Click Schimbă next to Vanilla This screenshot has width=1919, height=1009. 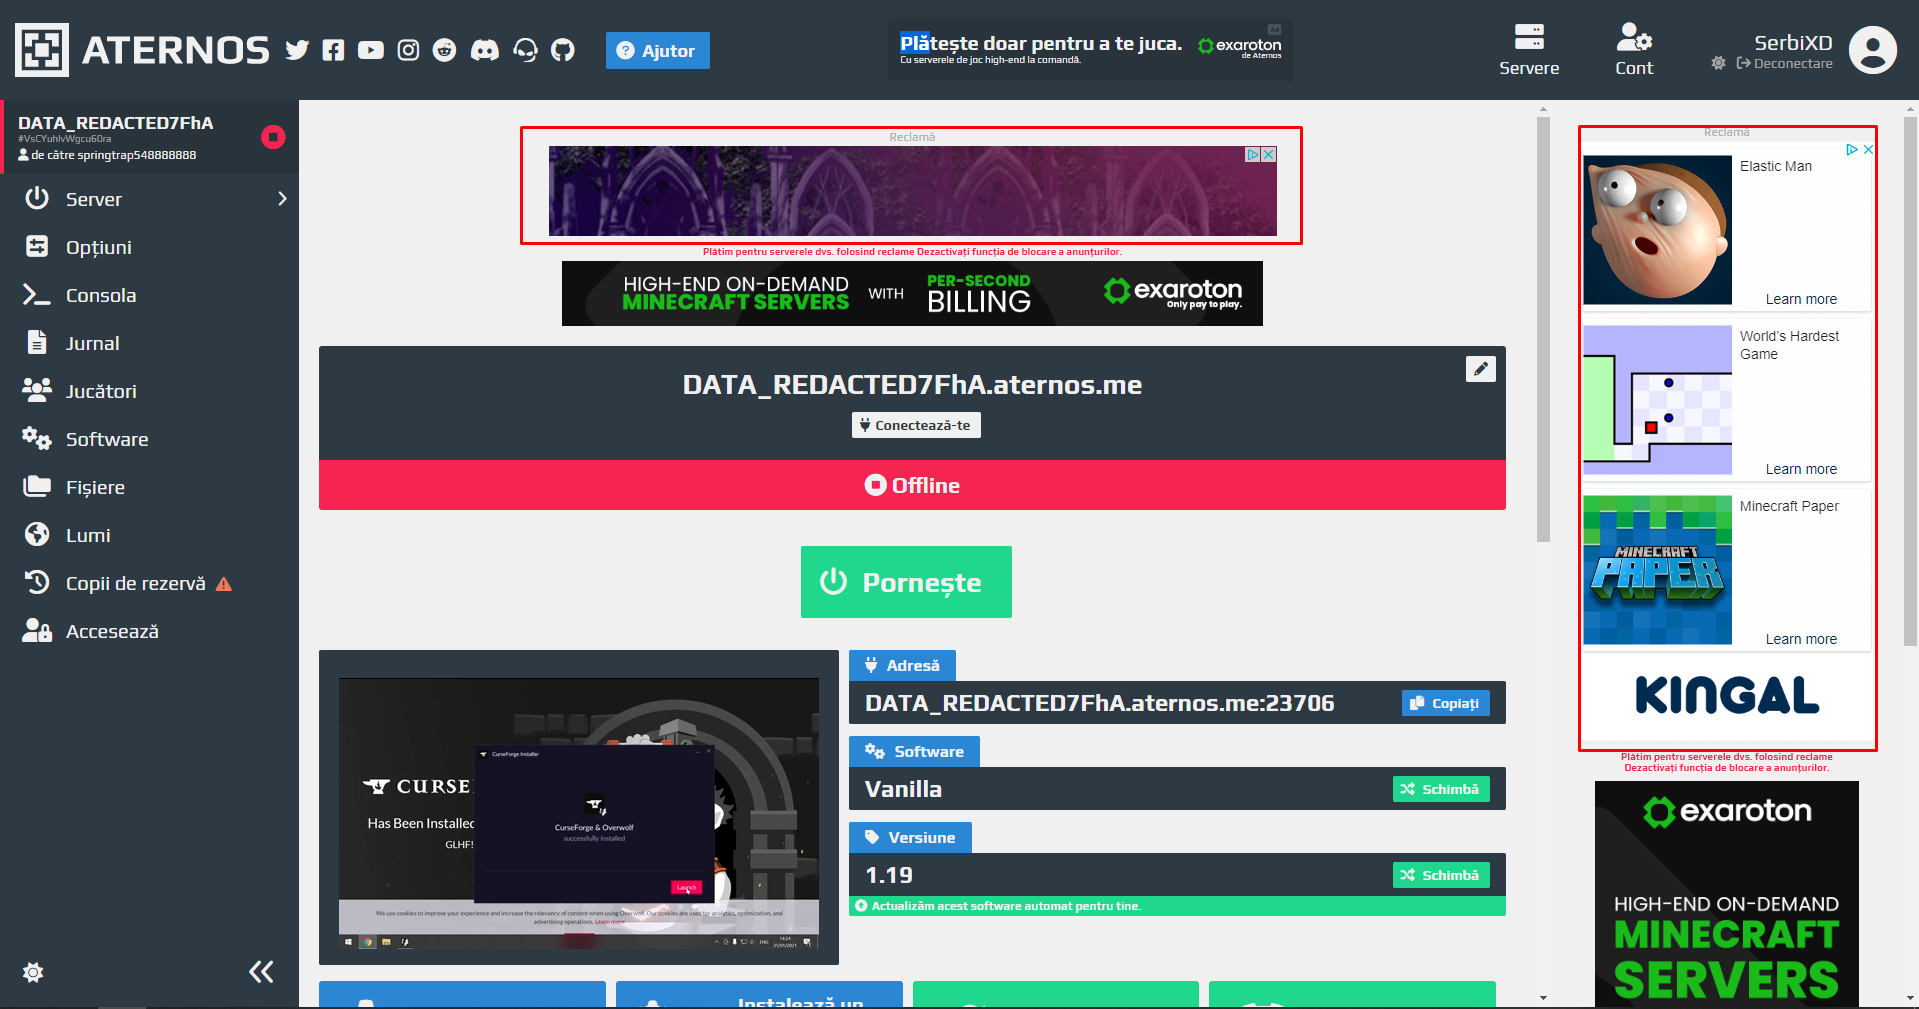(x=1441, y=789)
